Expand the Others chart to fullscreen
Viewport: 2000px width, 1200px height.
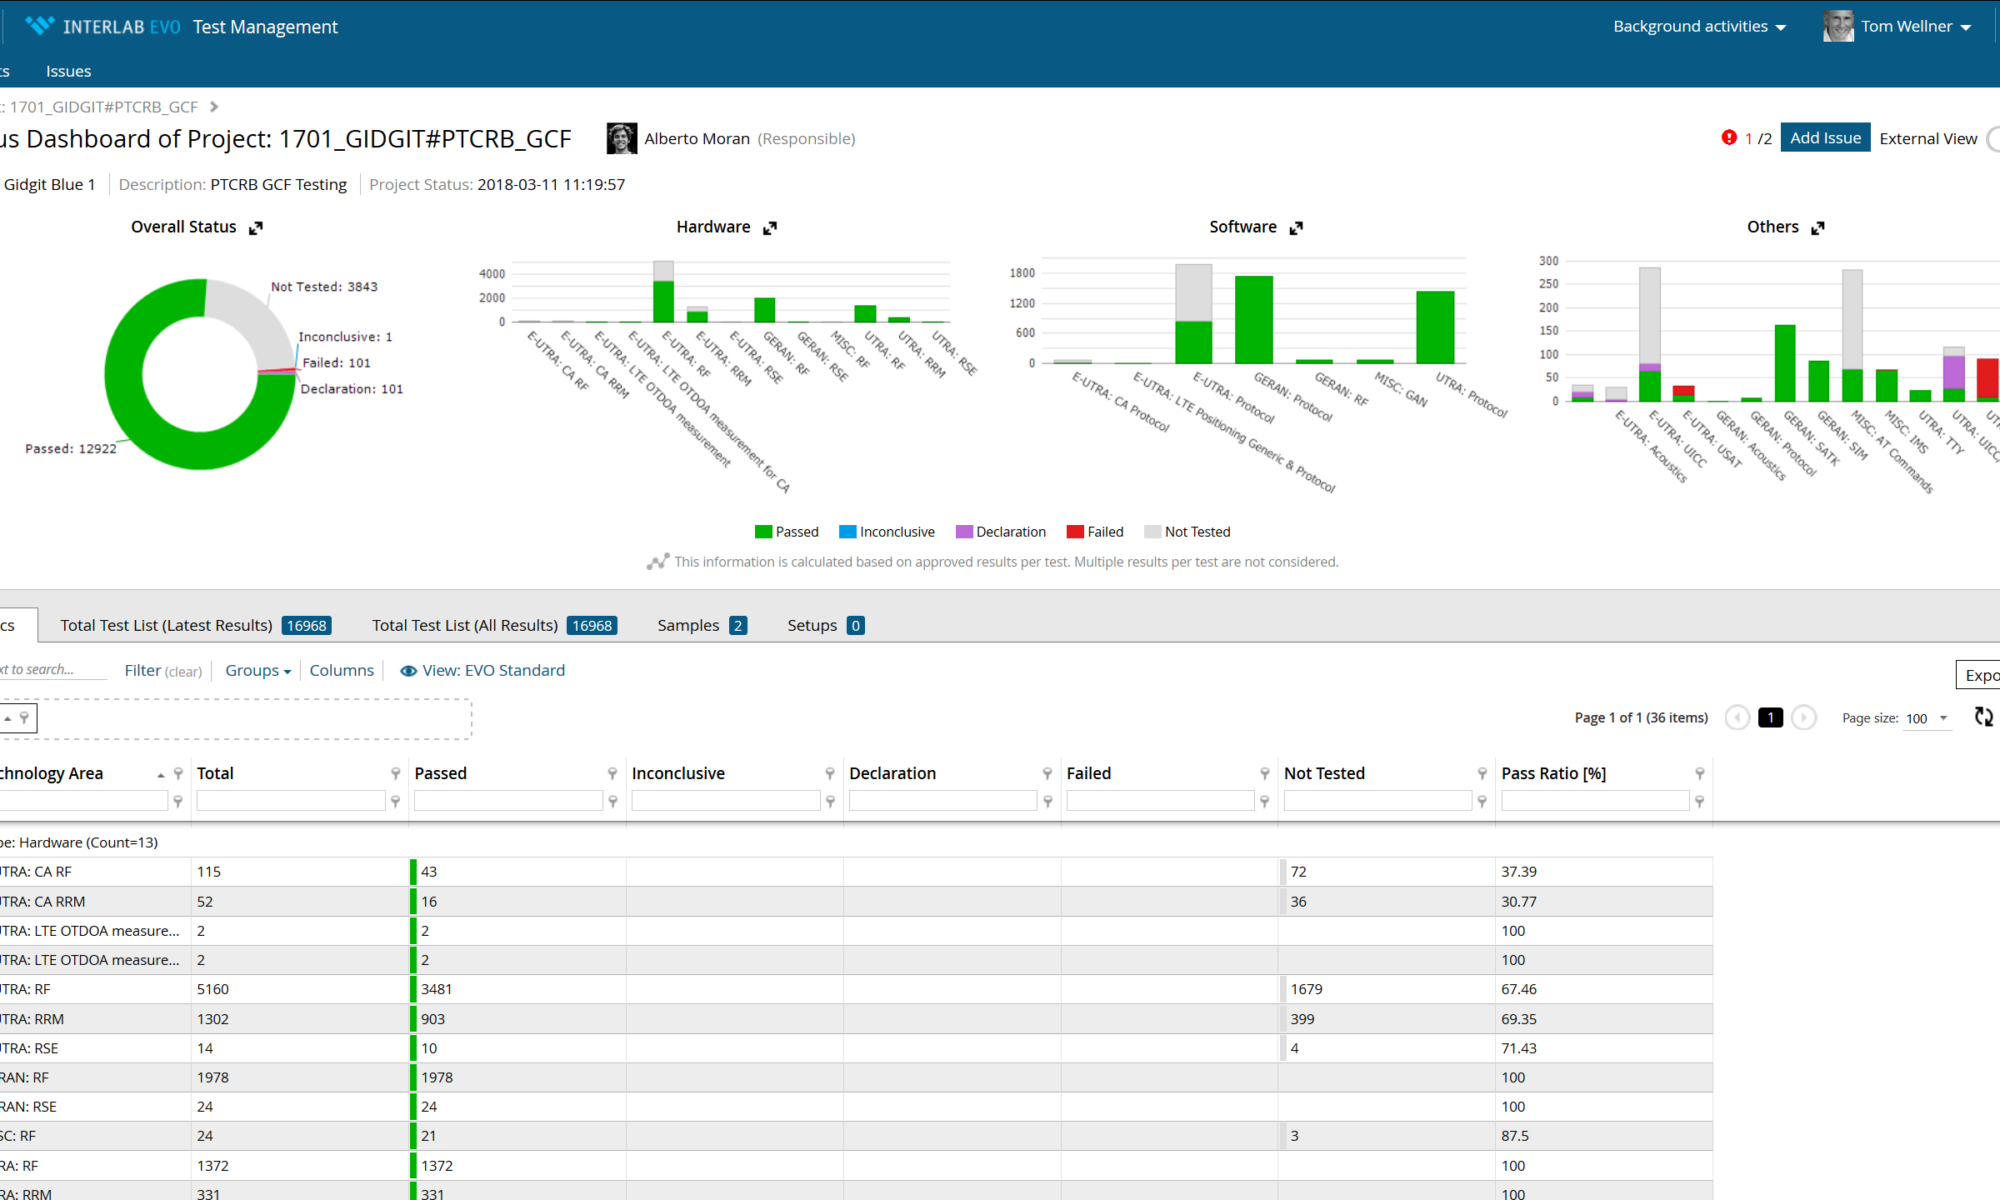pyautogui.click(x=1818, y=228)
